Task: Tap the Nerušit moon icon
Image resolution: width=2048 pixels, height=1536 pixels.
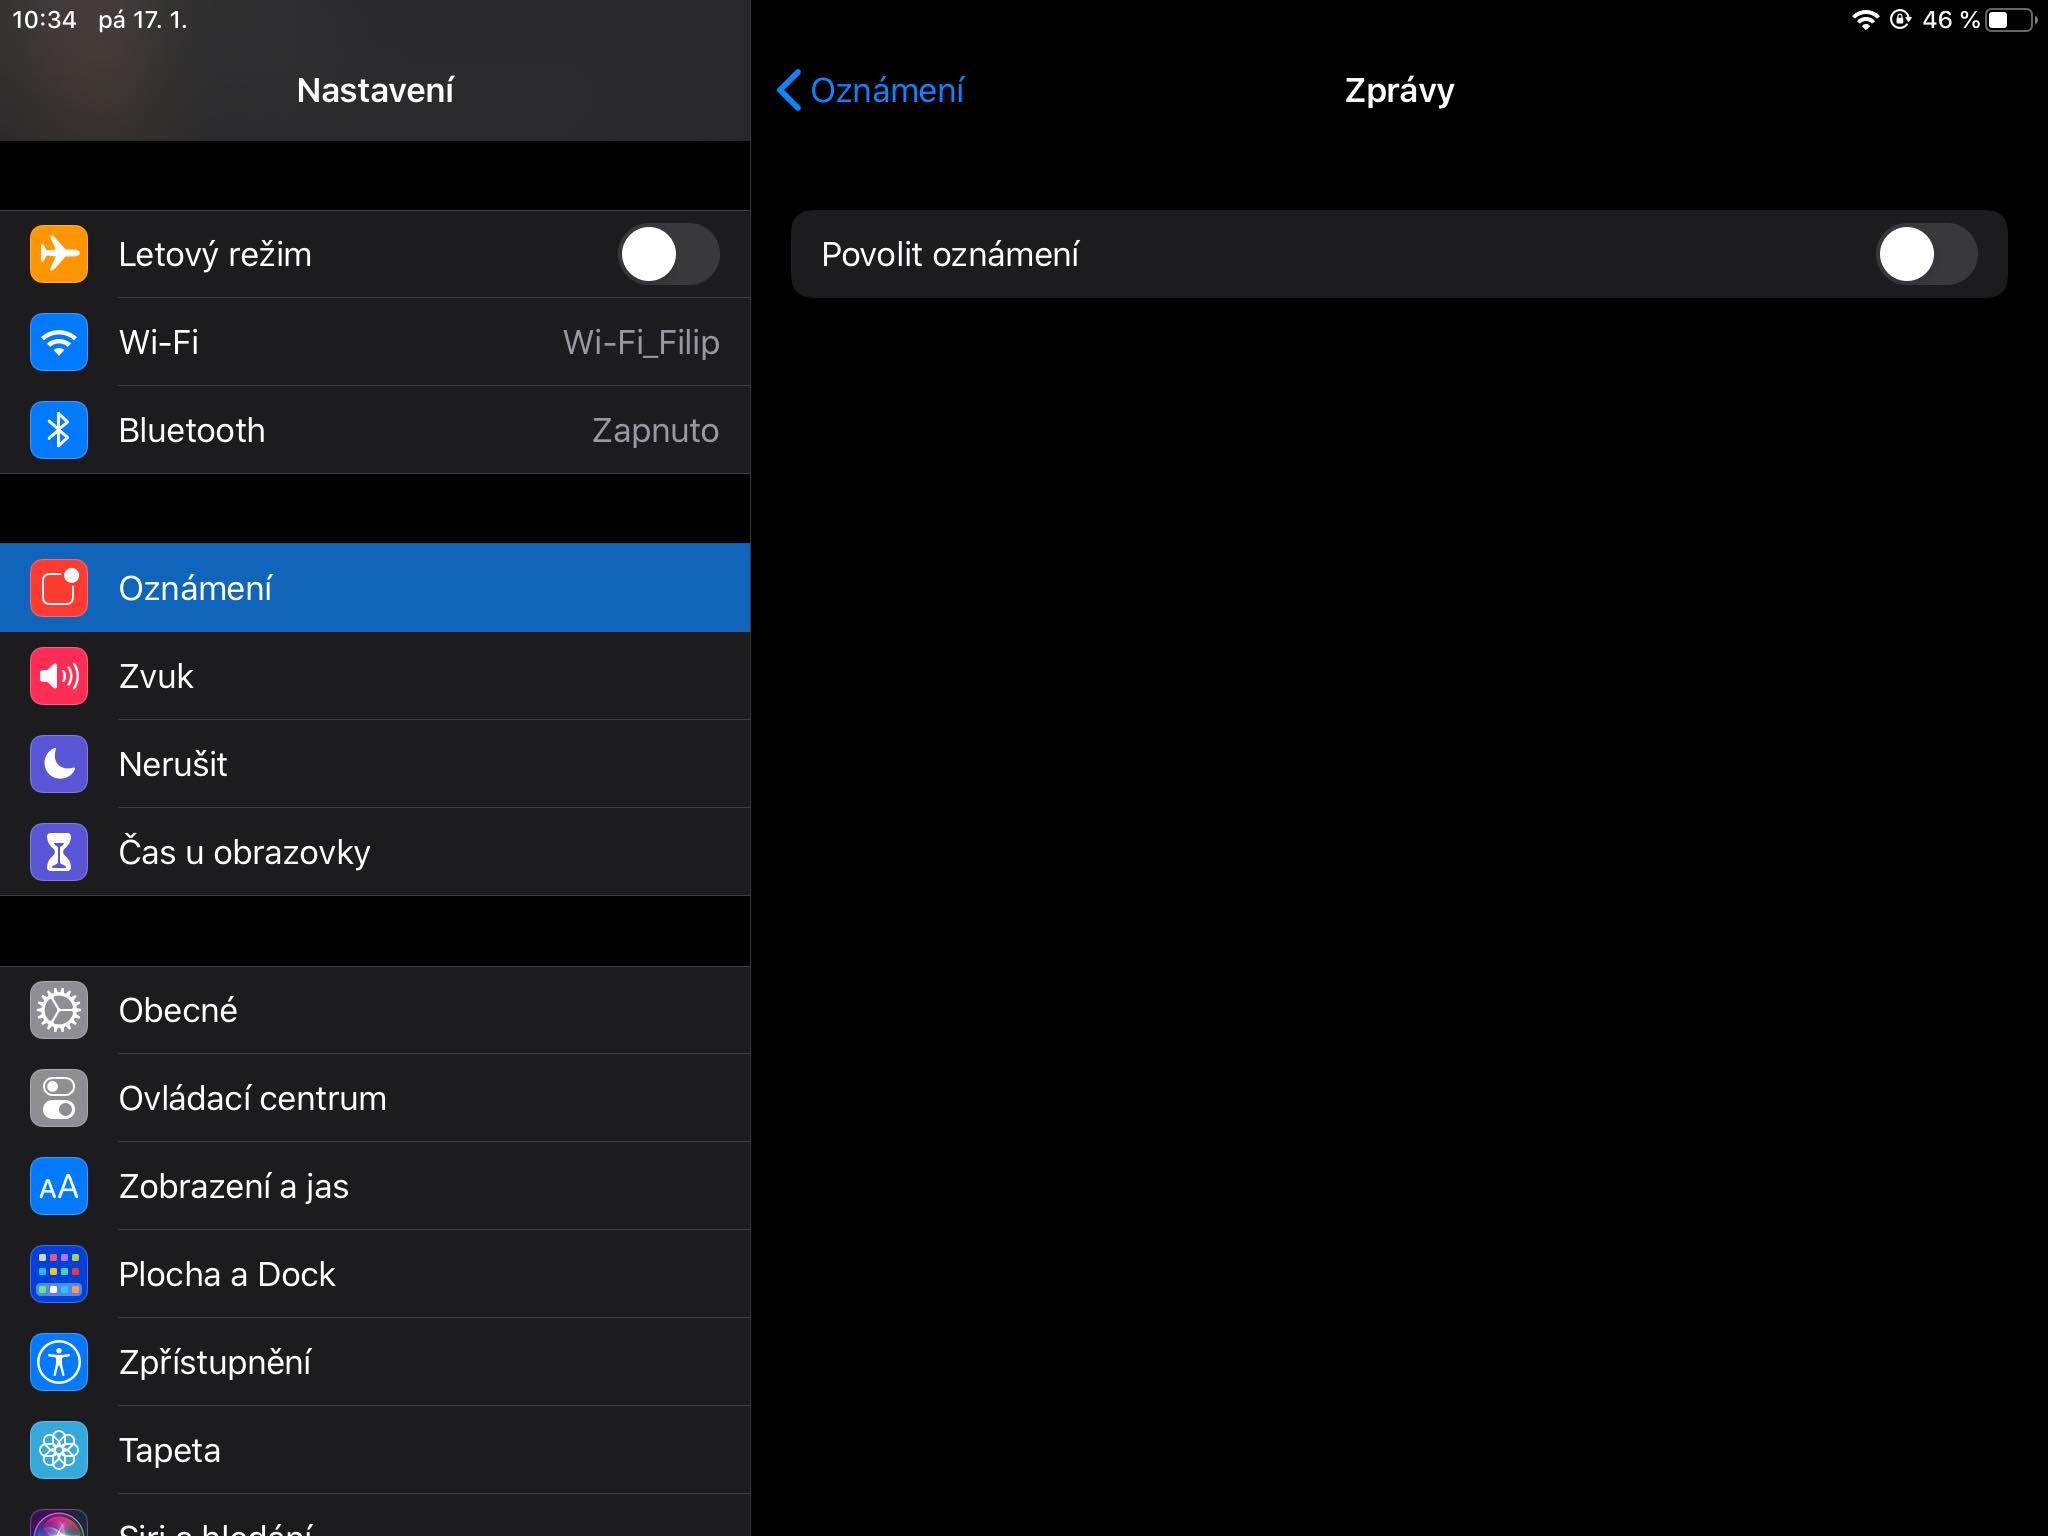Action: (x=59, y=764)
